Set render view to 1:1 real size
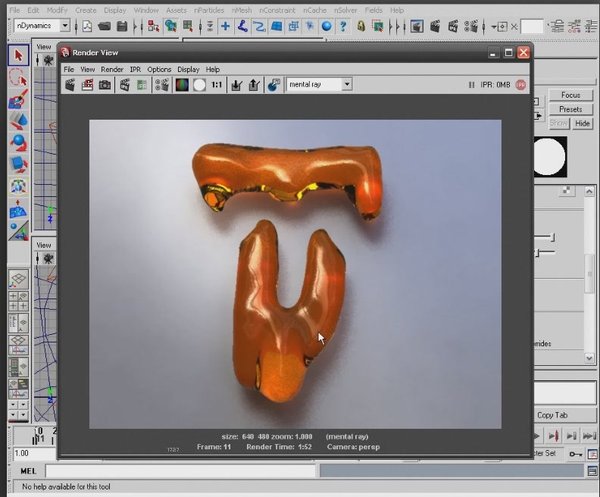 (217, 86)
